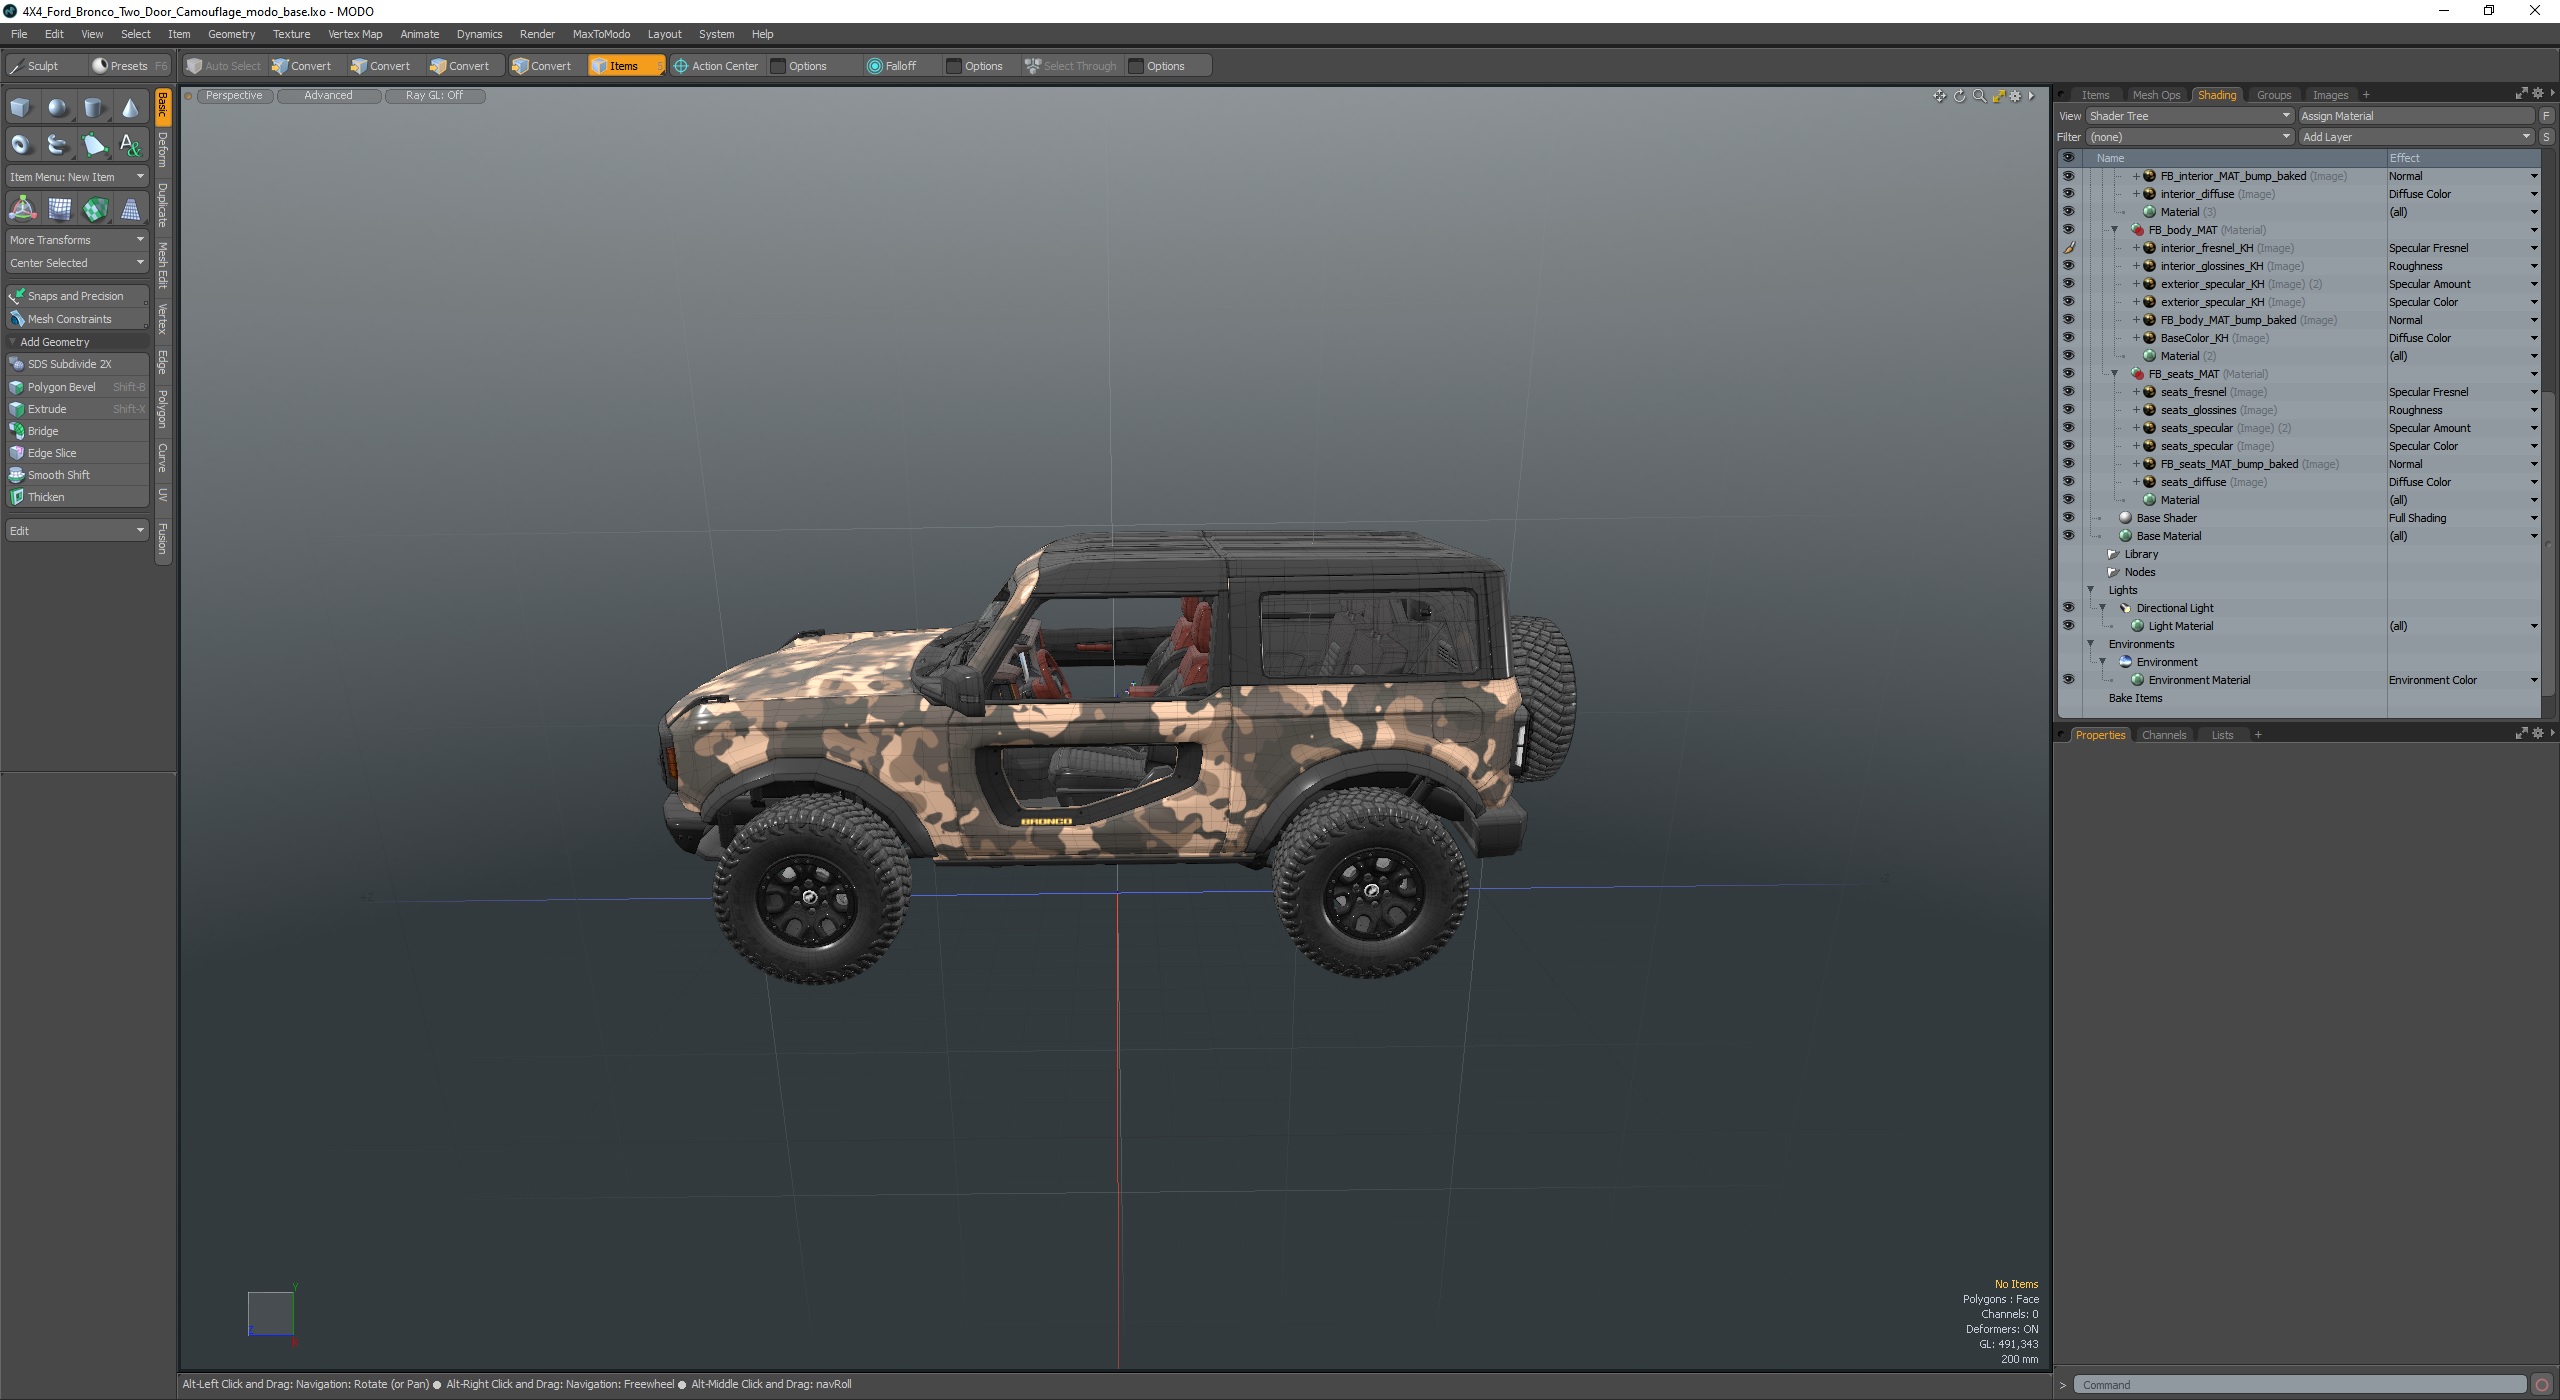Collapse the FB_body_MAT tree node

[2114, 230]
